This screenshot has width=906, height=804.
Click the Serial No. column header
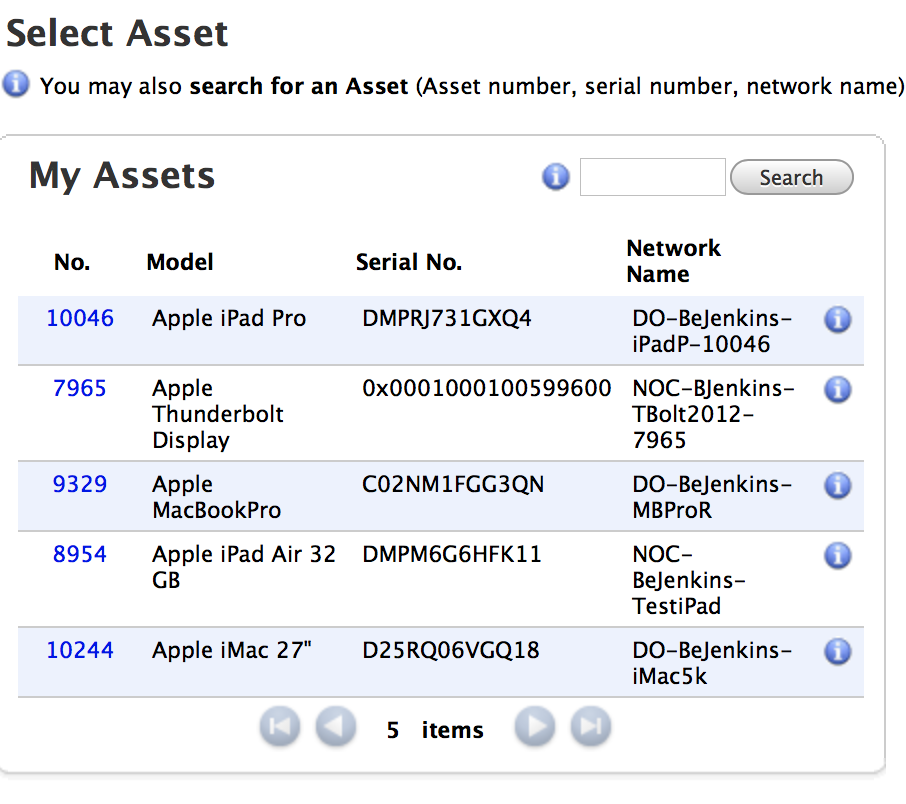409,262
